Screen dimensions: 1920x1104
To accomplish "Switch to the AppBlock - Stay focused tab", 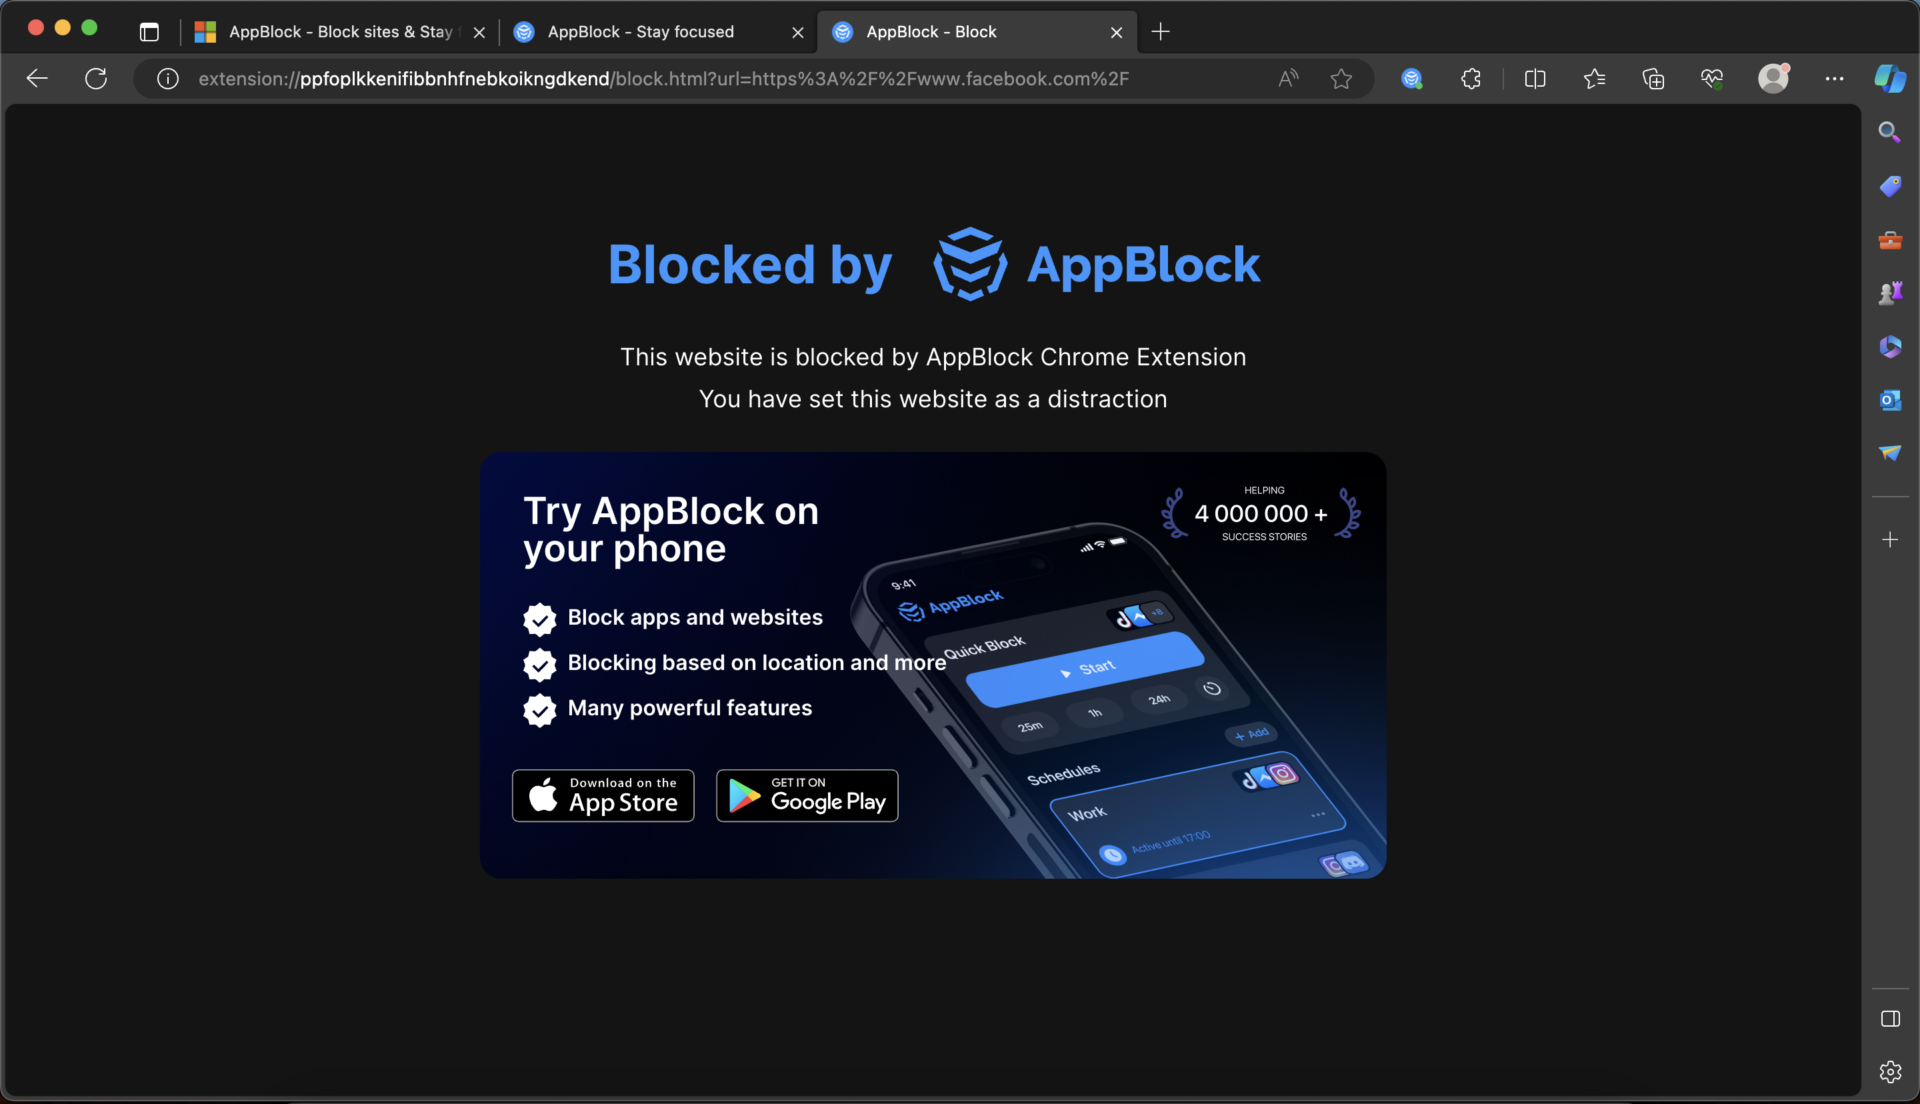I will pyautogui.click(x=640, y=31).
